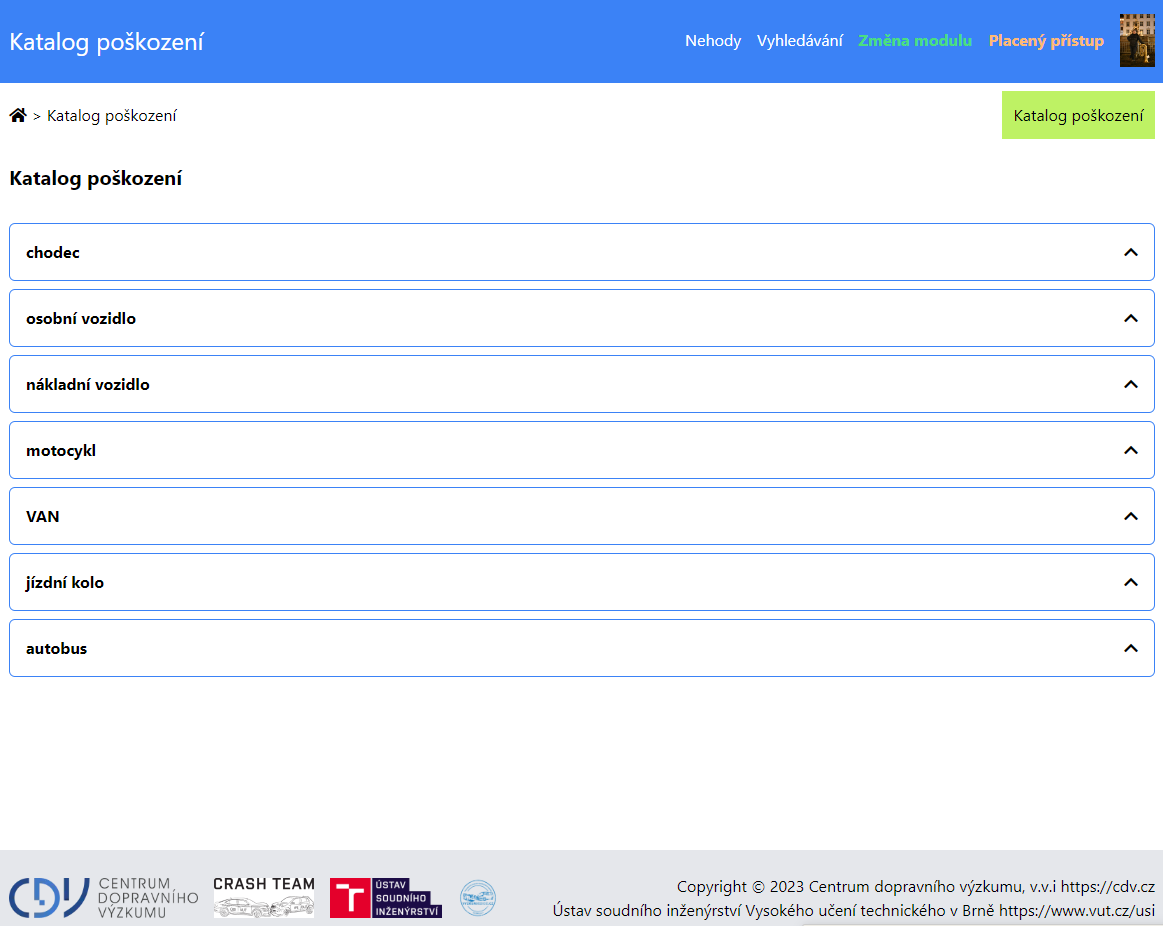The image size is (1163, 926).
Task: Click the VAN category label
Action: [x=42, y=516]
